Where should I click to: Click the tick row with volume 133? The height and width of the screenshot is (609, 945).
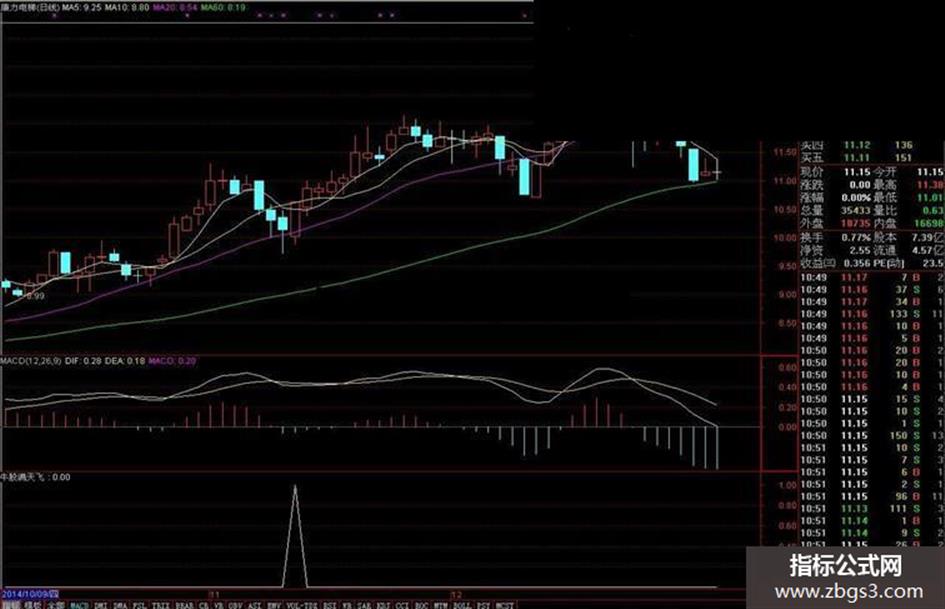pyautogui.click(x=871, y=314)
